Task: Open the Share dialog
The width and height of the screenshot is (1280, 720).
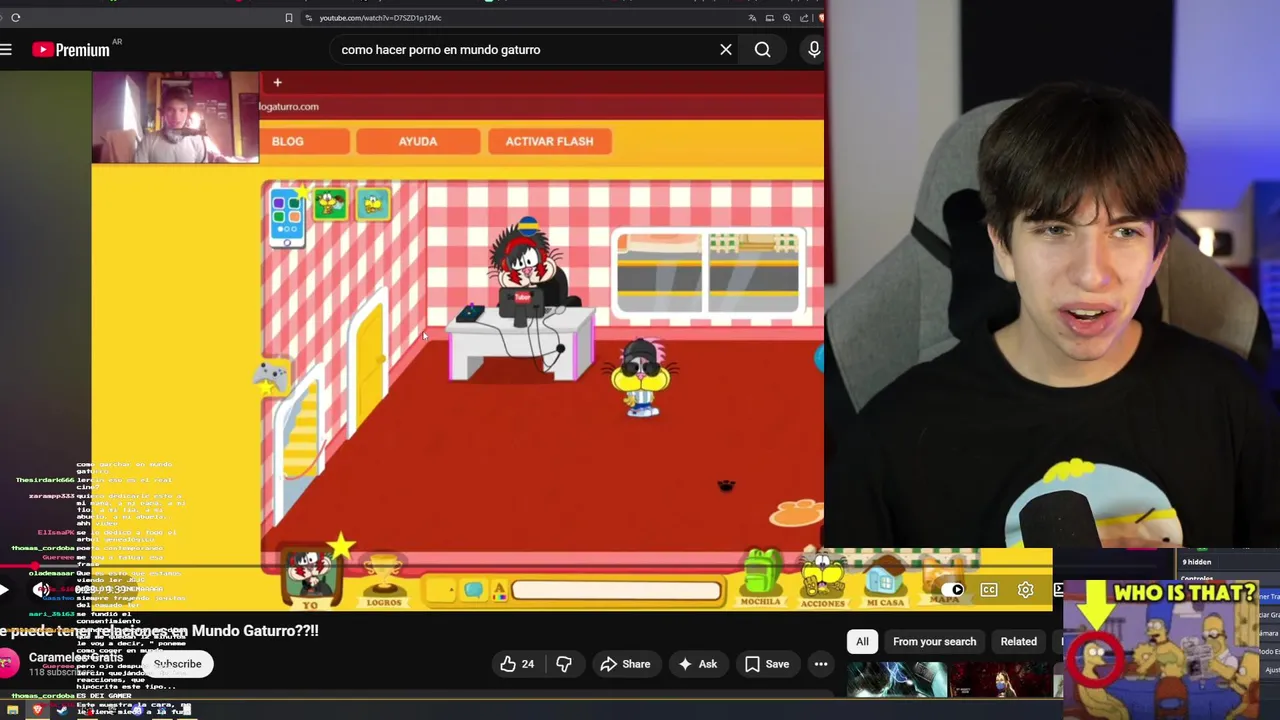Action: [x=625, y=664]
